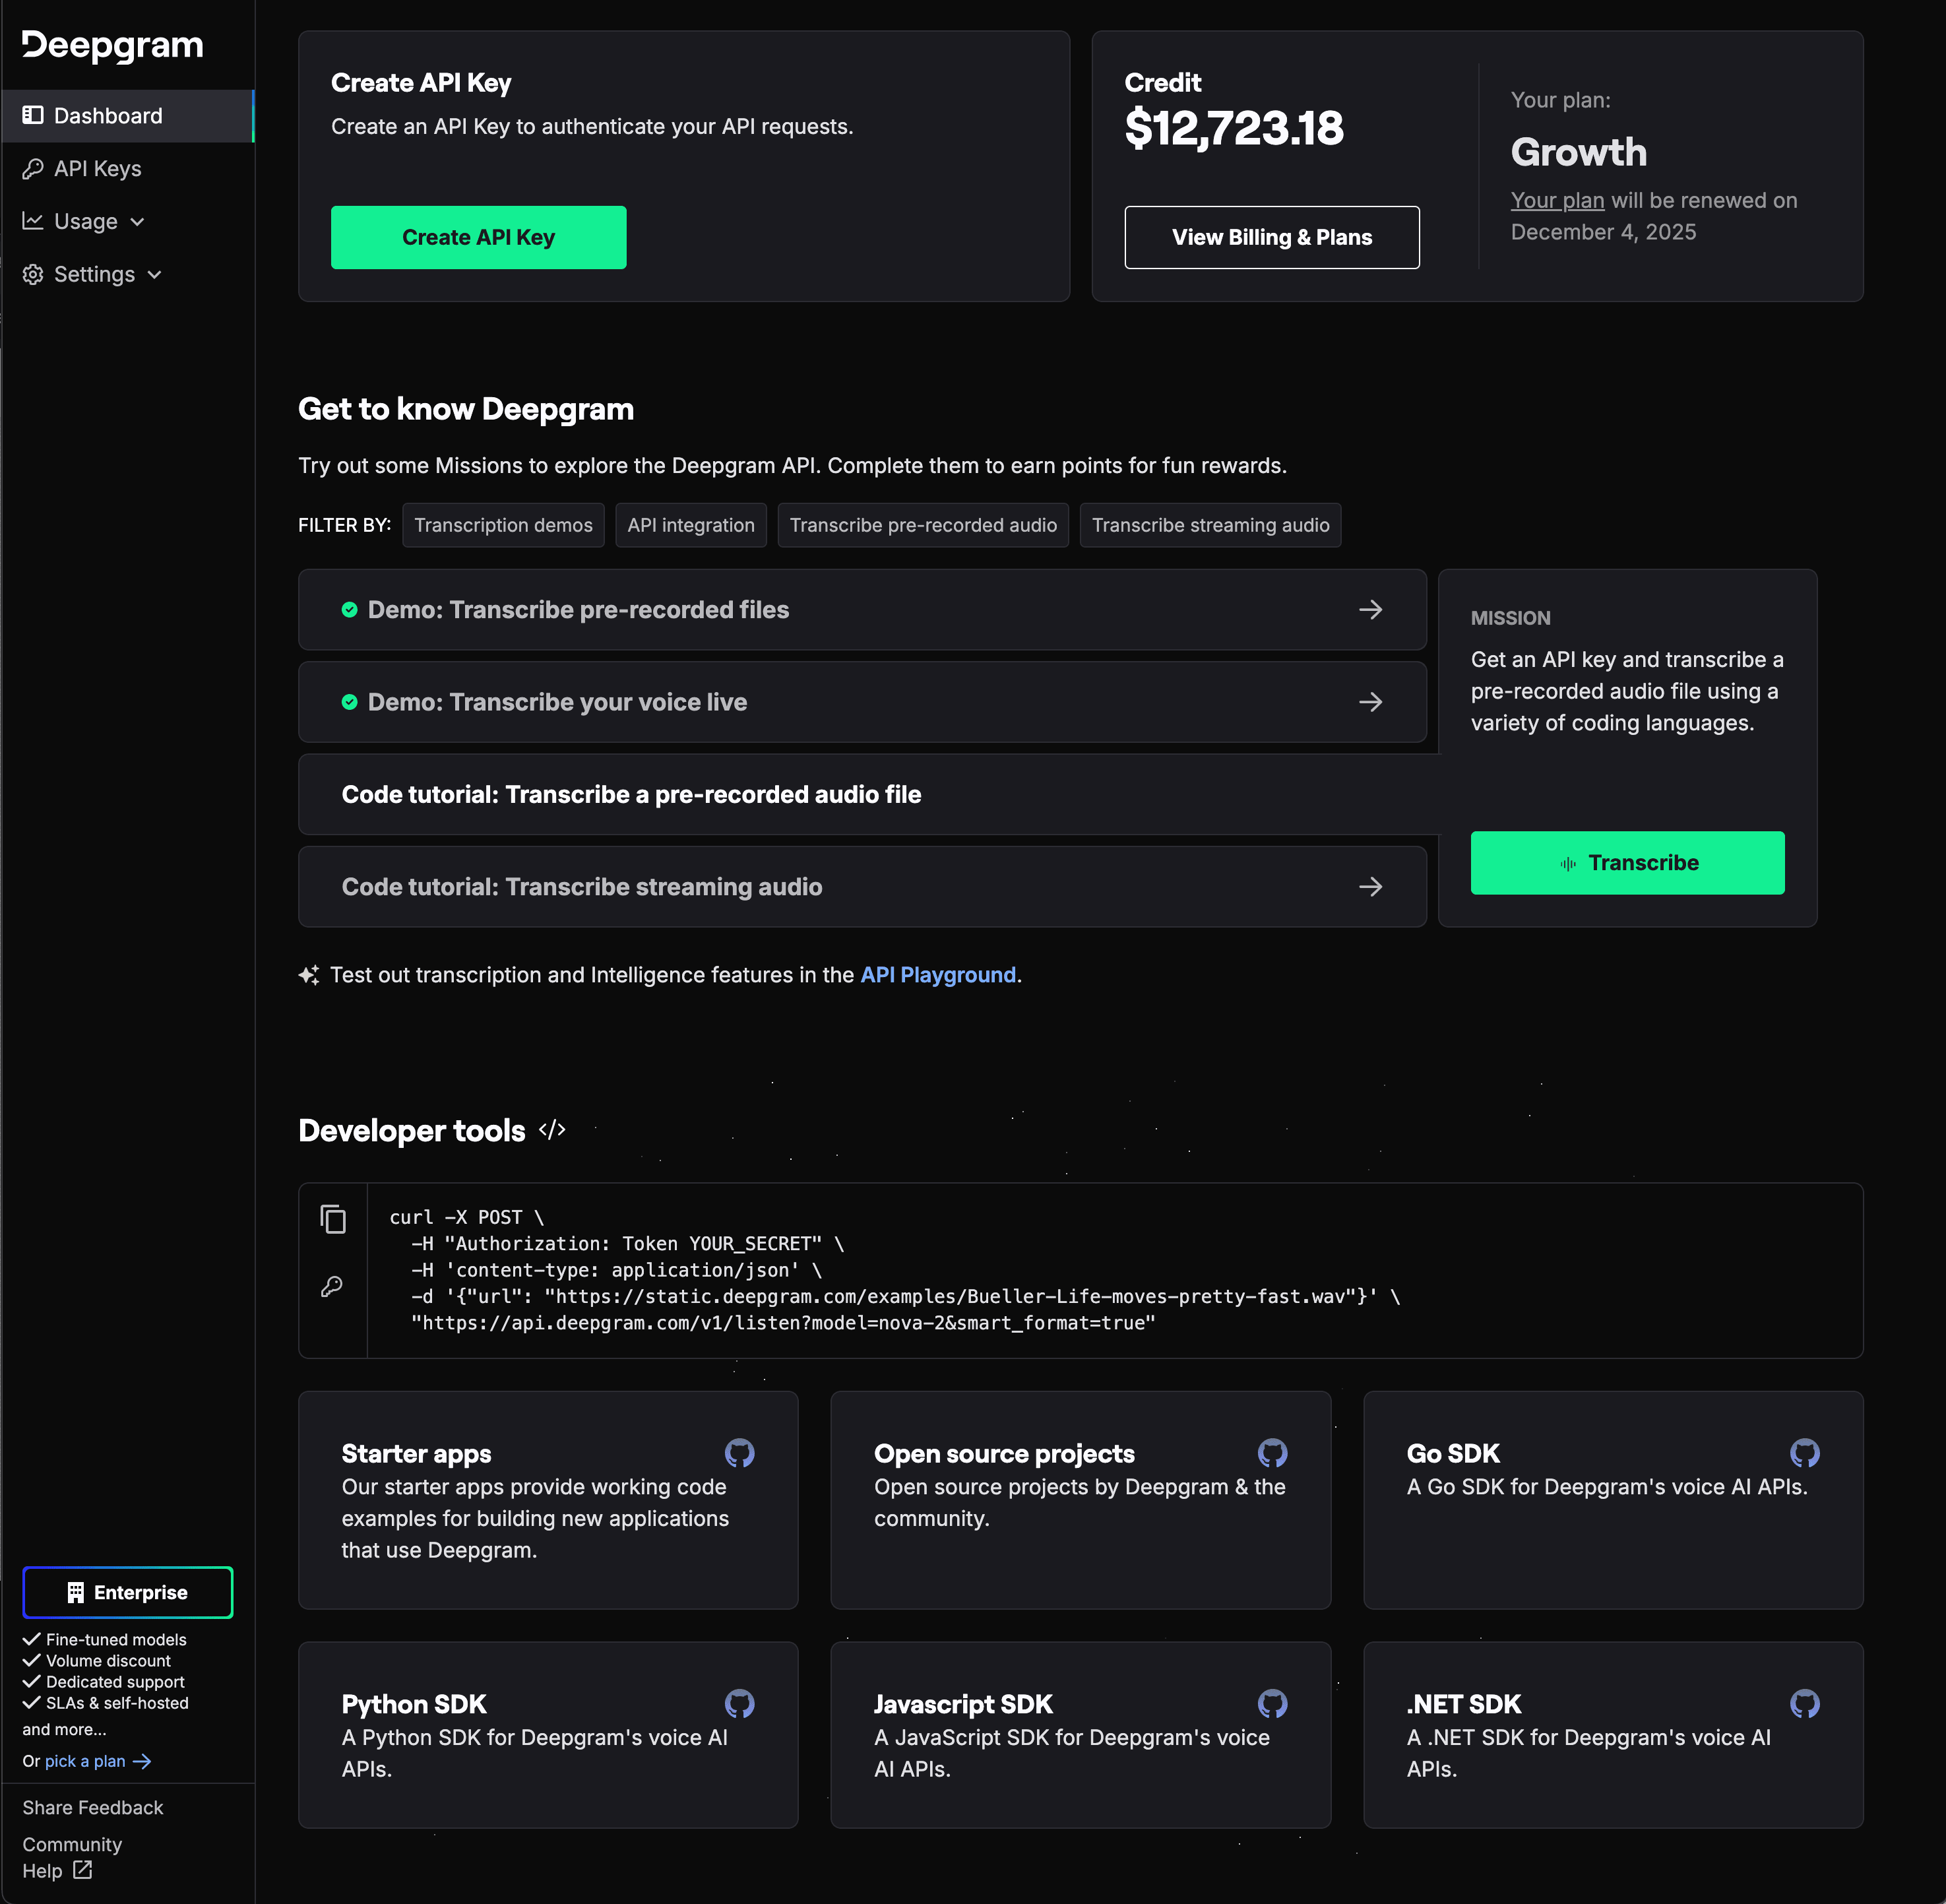Open the Go SDK GitHub icon
The image size is (1946, 1904).
(x=1805, y=1453)
